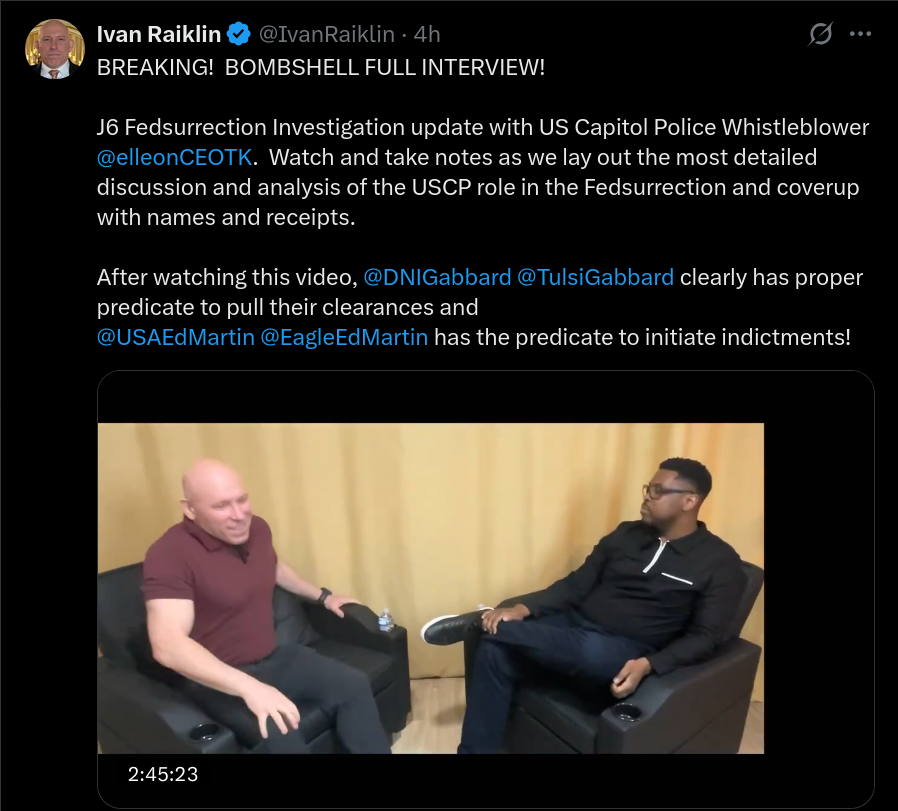The image size is (898, 811).
Task: Open the 4h timestamp link
Action: pos(427,34)
